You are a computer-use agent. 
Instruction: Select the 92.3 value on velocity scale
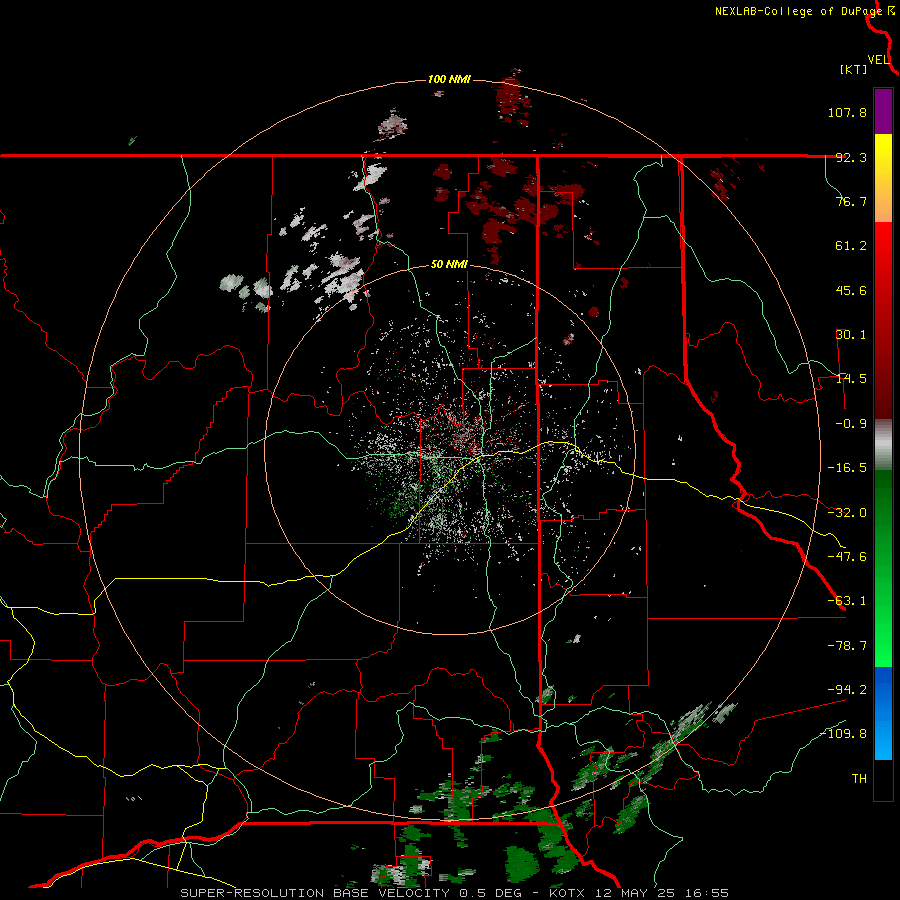pyautogui.click(x=851, y=157)
